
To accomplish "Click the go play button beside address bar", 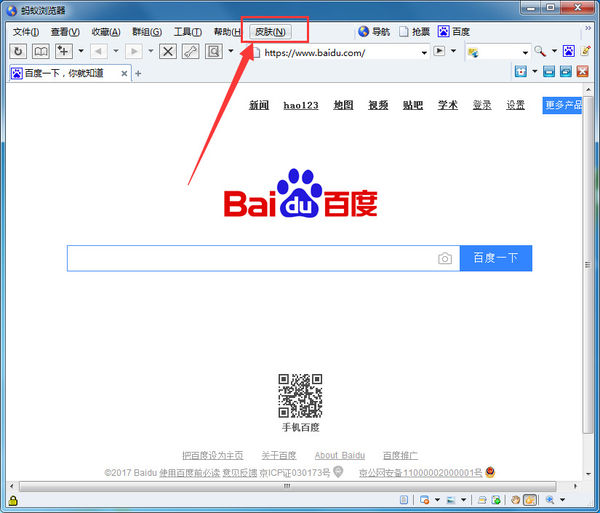I will (439, 51).
